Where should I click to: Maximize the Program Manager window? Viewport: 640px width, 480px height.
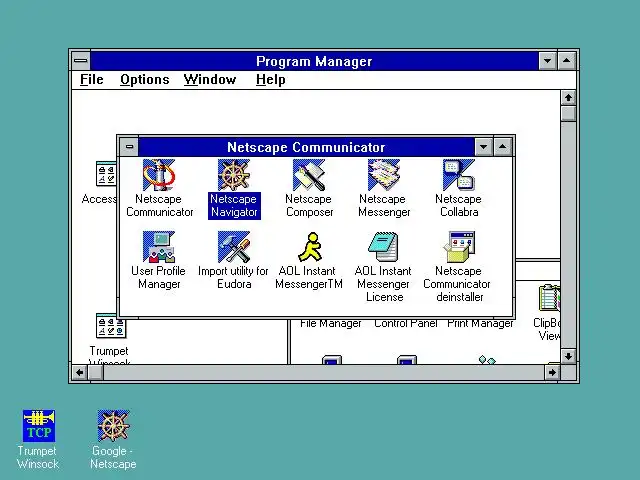[567, 61]
